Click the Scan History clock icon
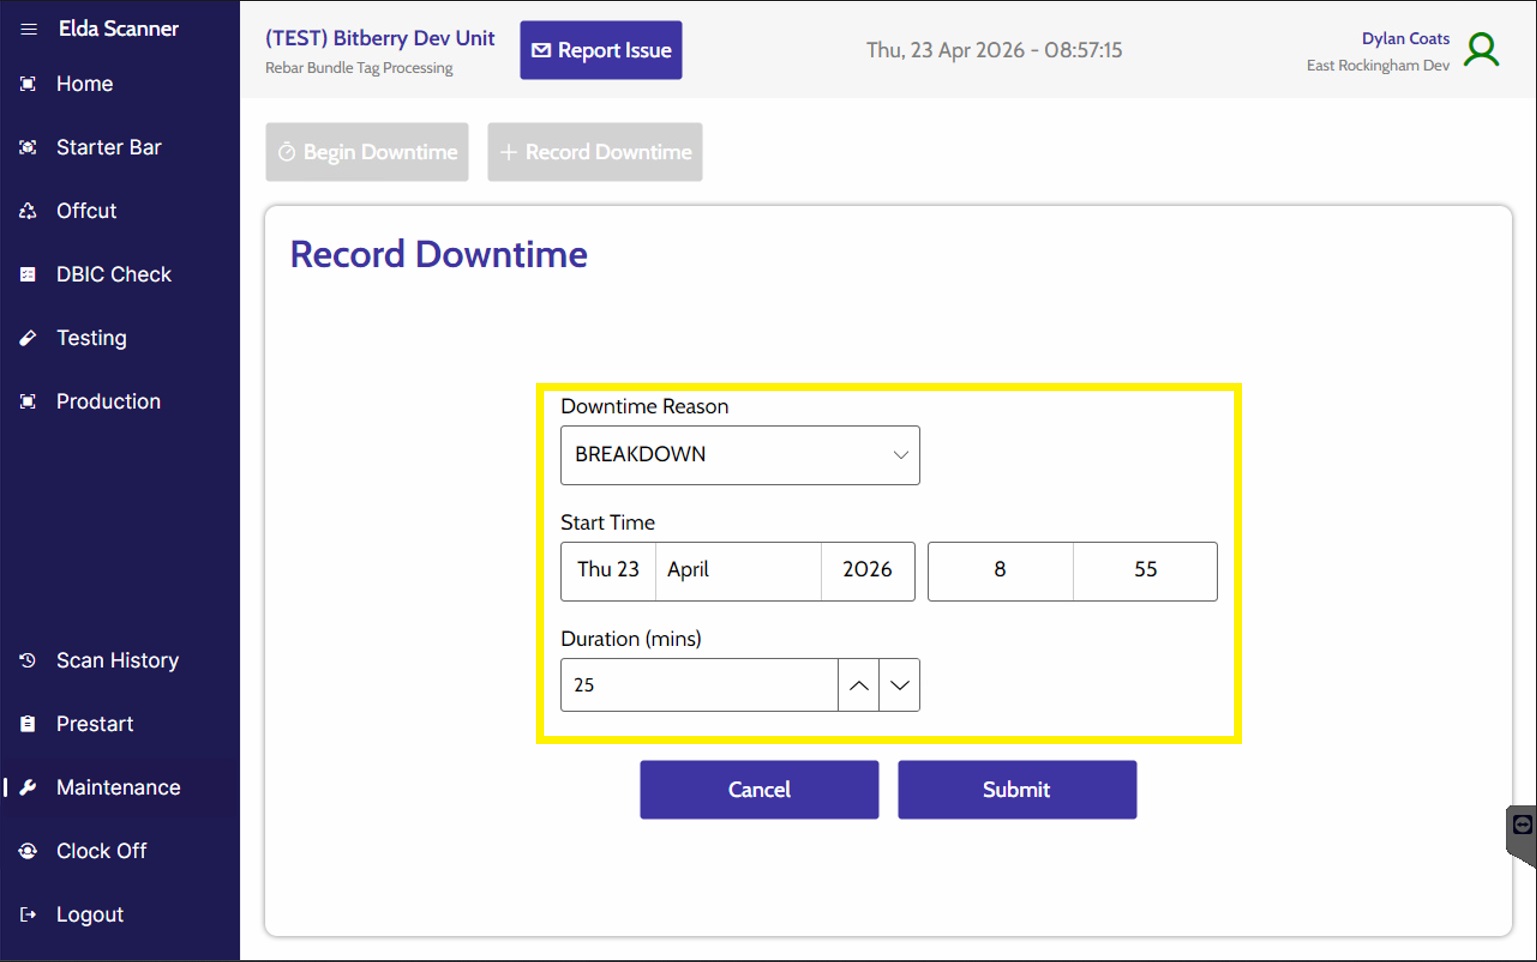Screen dimensions: 1537x962 point(28,660)
